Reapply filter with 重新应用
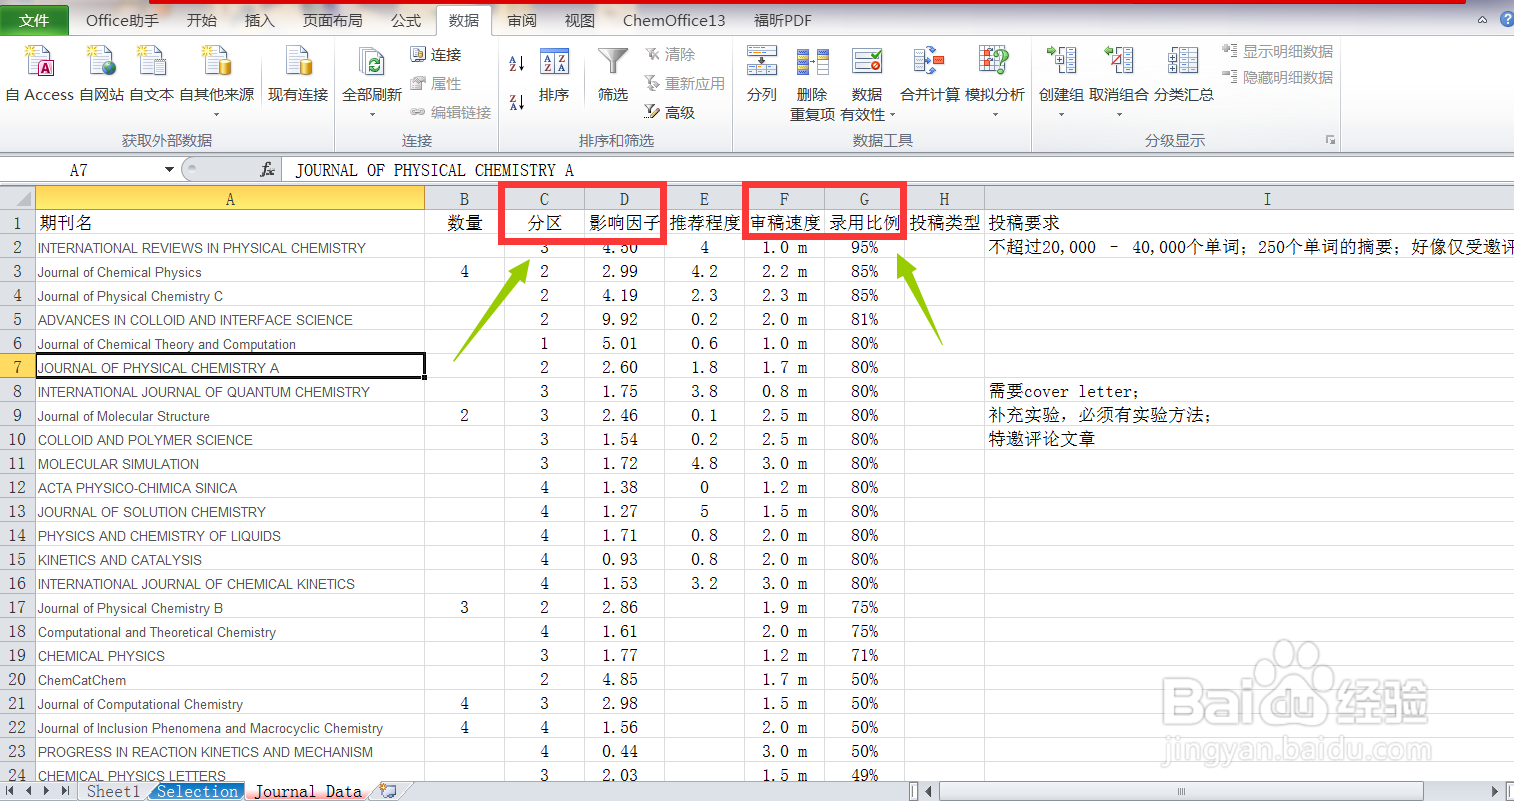 (x=685, y=83)
